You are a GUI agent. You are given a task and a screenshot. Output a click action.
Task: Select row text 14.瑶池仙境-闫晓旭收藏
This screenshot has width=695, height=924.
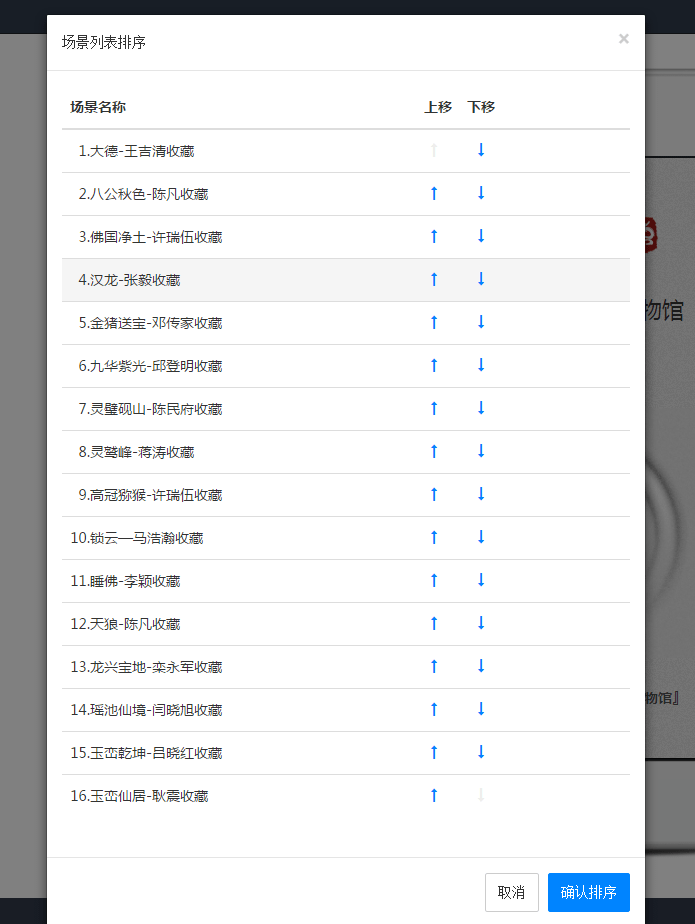click(146, 711)
